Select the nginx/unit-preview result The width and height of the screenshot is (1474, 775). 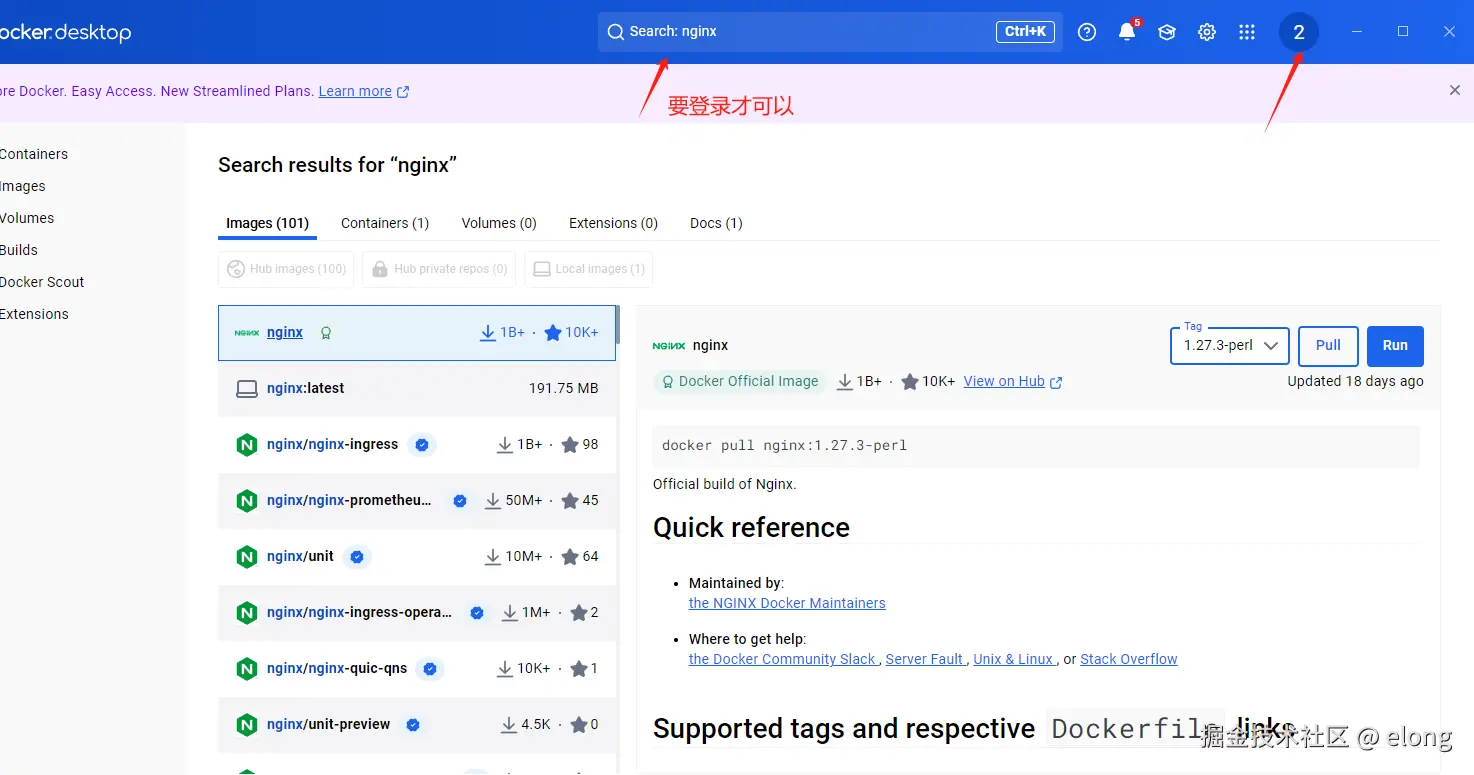point(418,725)
